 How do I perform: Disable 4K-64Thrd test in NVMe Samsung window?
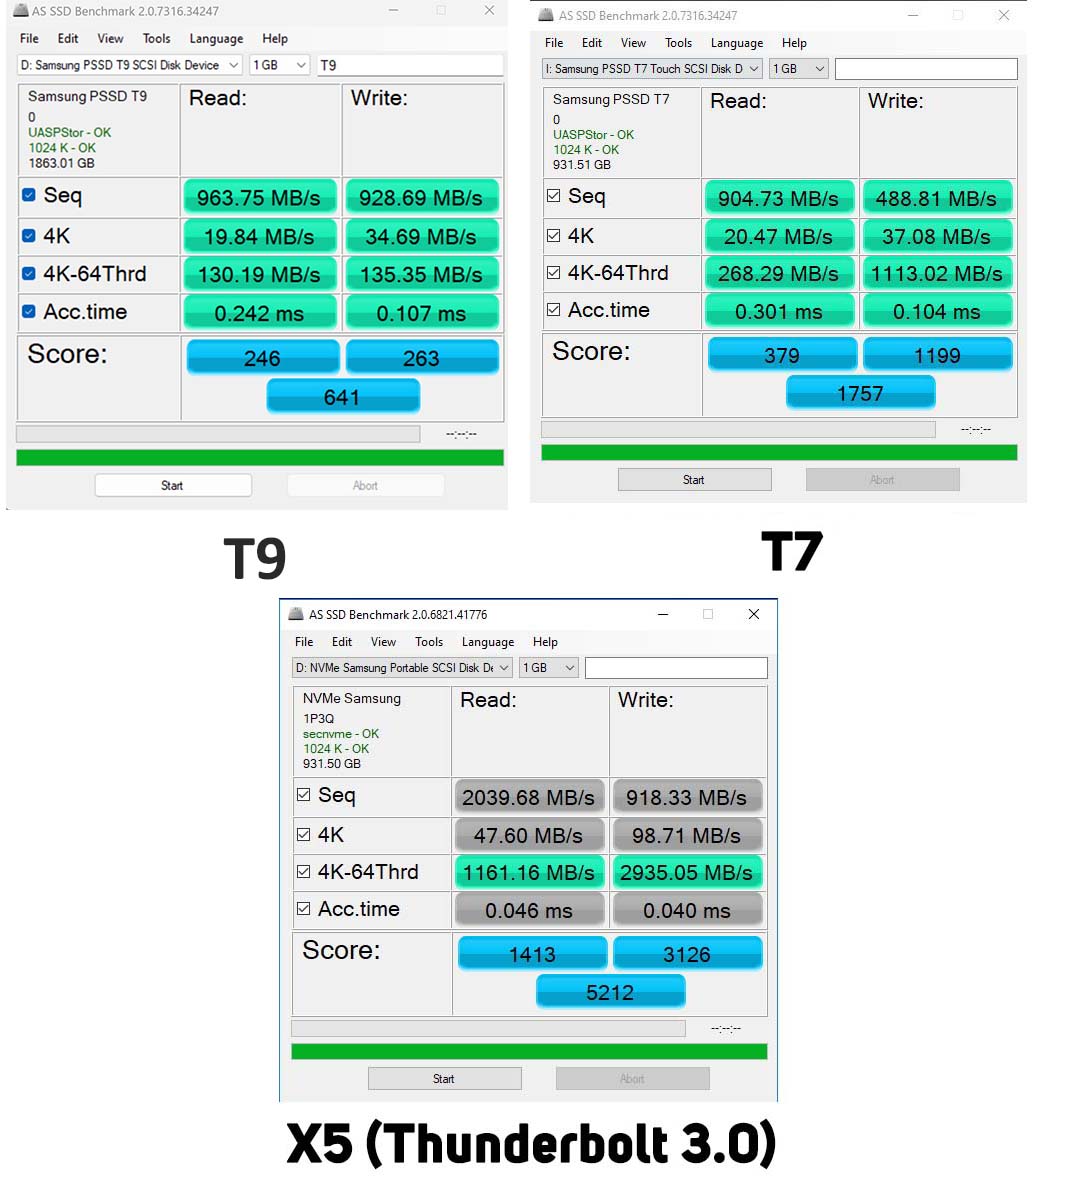pos(304,872)
